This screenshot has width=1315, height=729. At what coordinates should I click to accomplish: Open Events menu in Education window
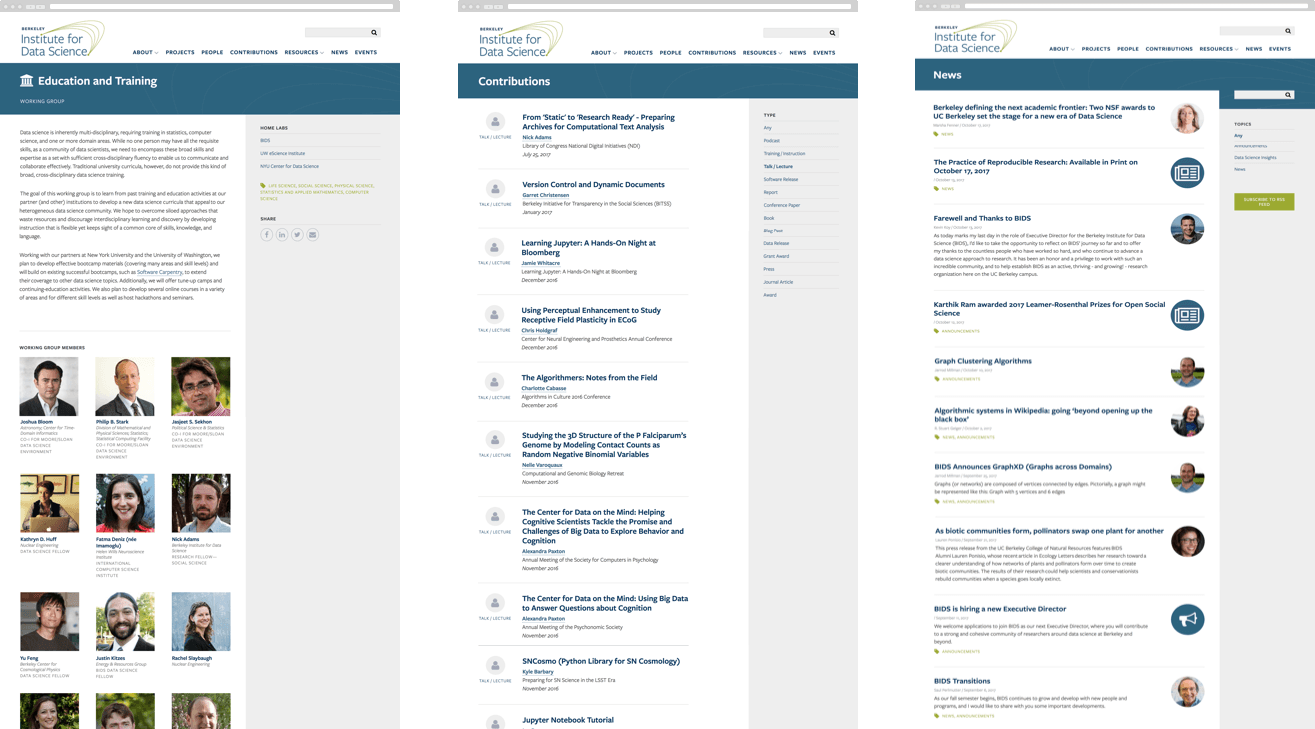coord(365,52)
